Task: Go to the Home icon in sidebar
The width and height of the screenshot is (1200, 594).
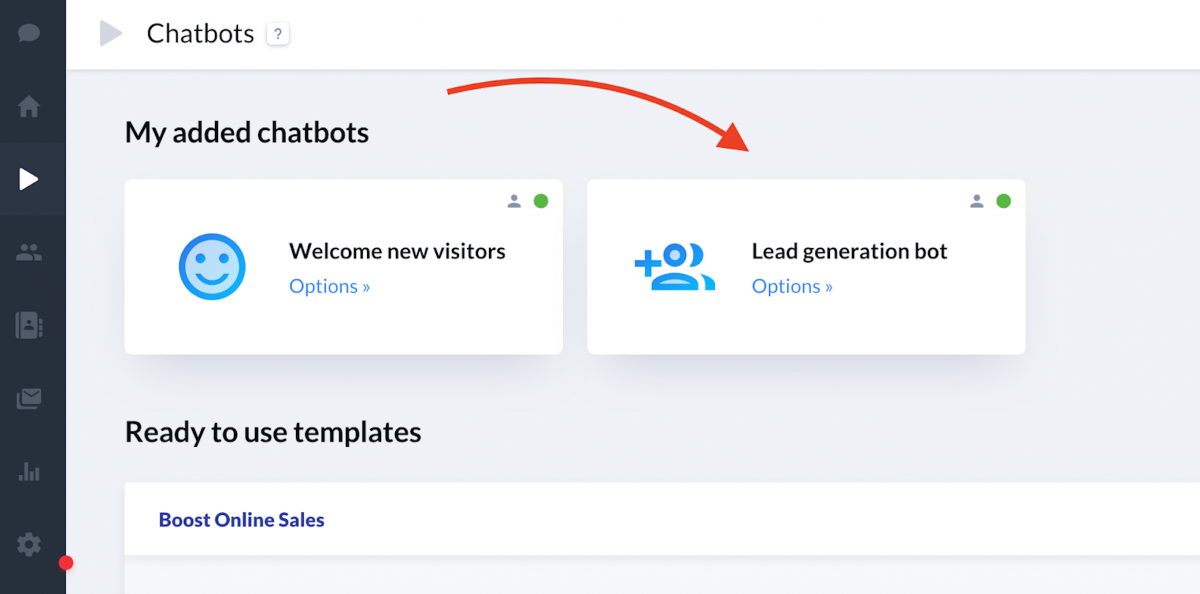Action: [29, 106]
